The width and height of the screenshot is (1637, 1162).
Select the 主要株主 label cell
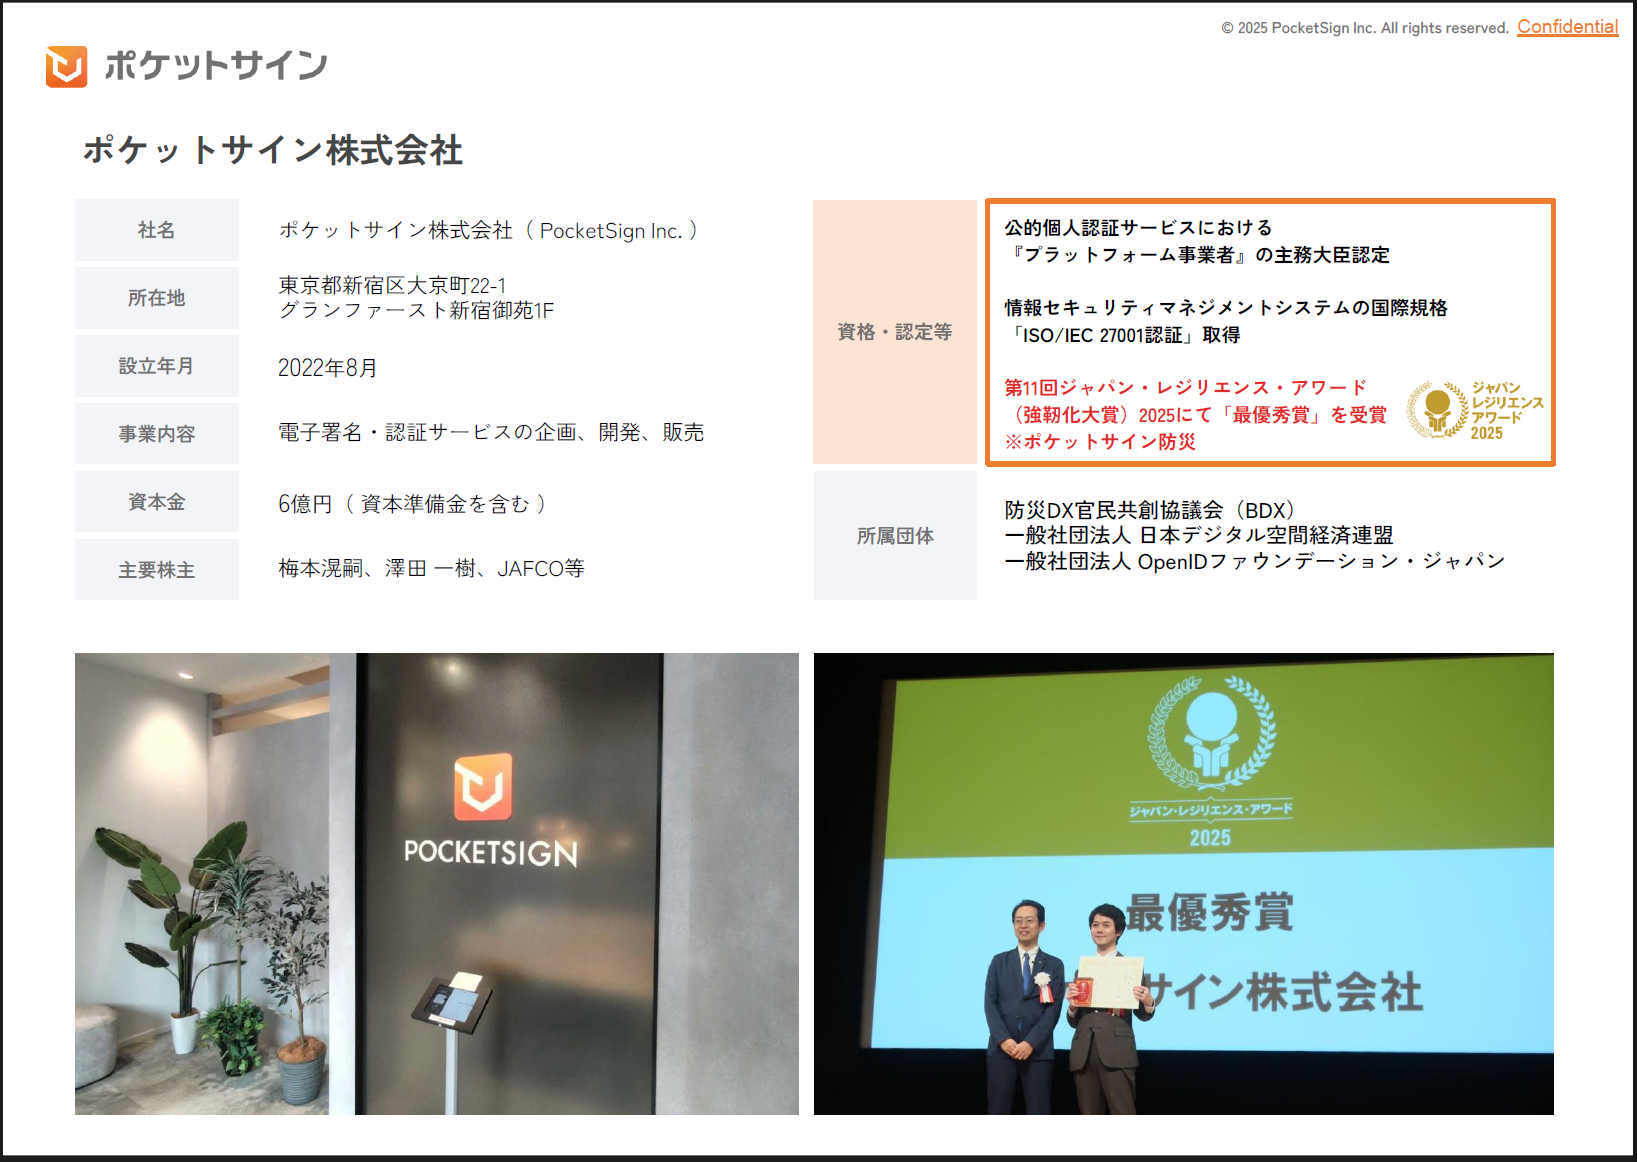pos(156,570)
